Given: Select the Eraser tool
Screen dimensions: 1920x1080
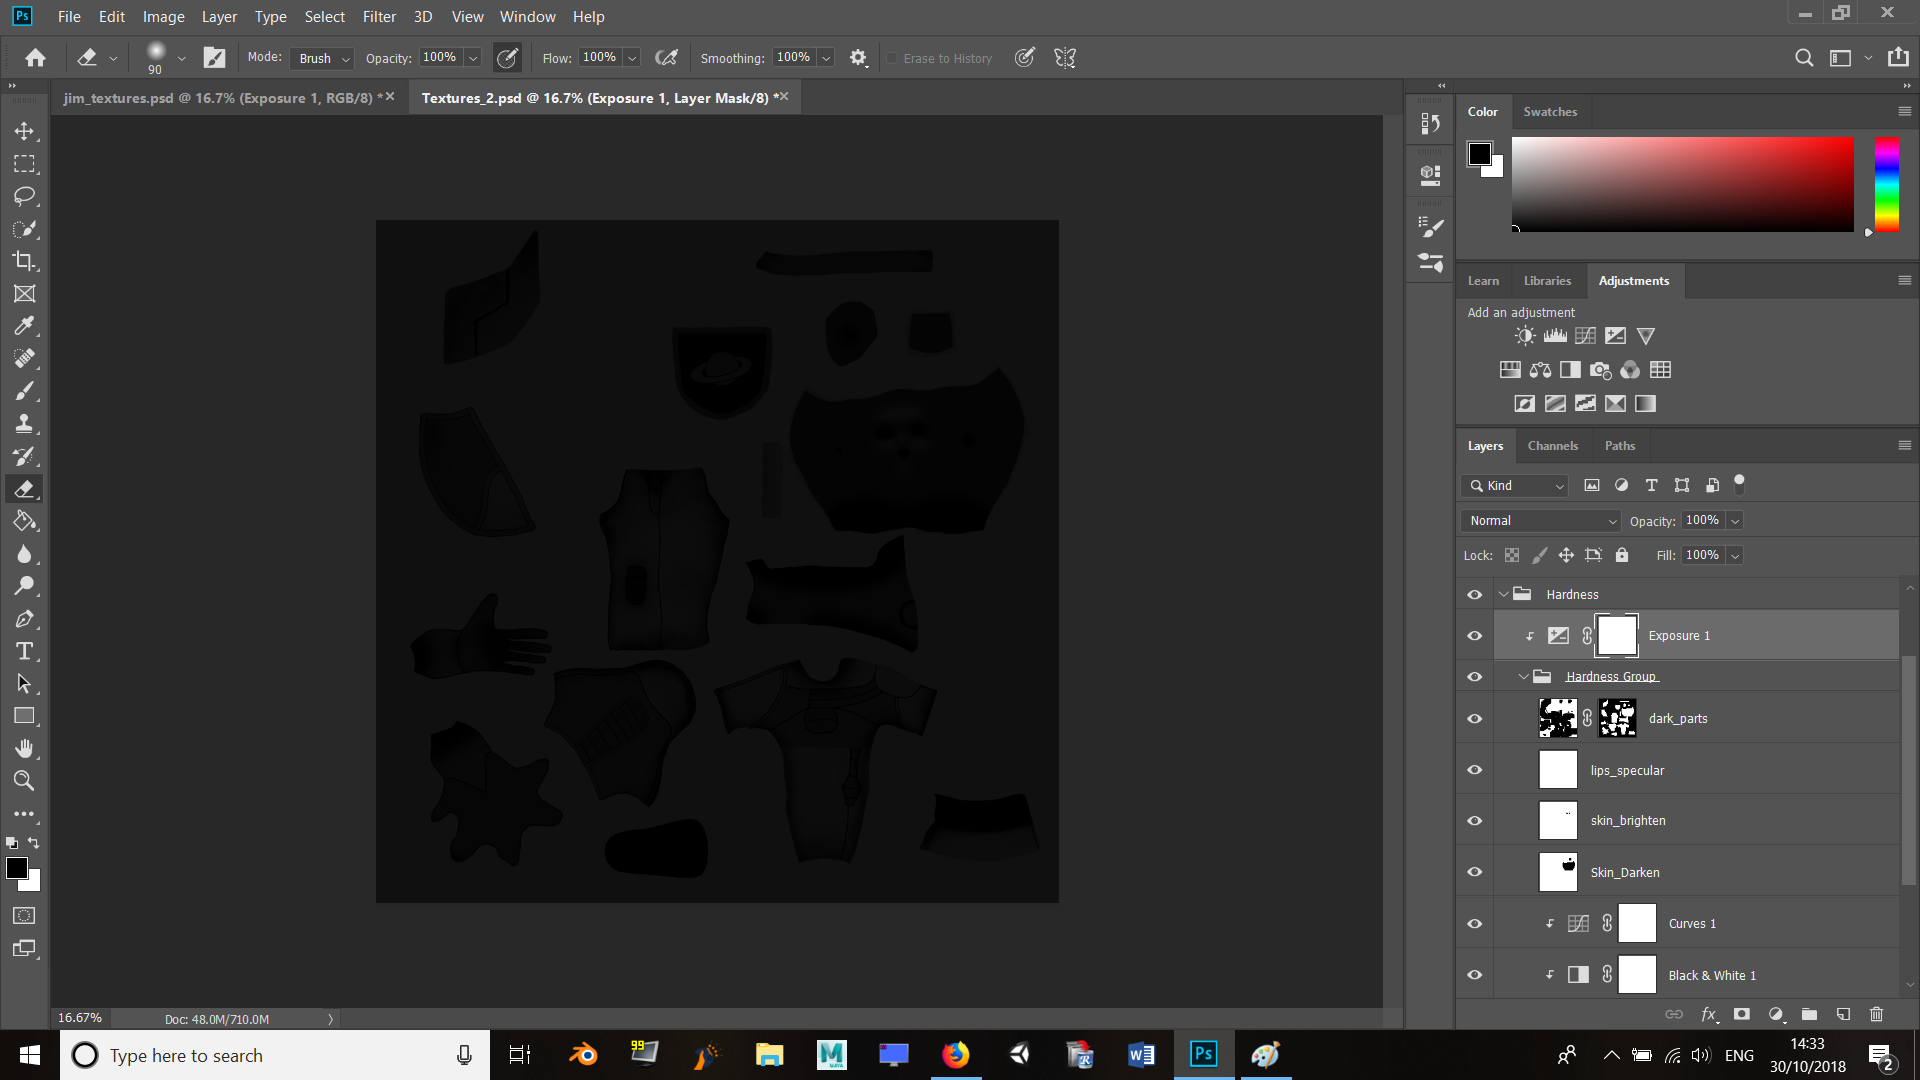Looking at the screenshot, I should pos(25,489).
